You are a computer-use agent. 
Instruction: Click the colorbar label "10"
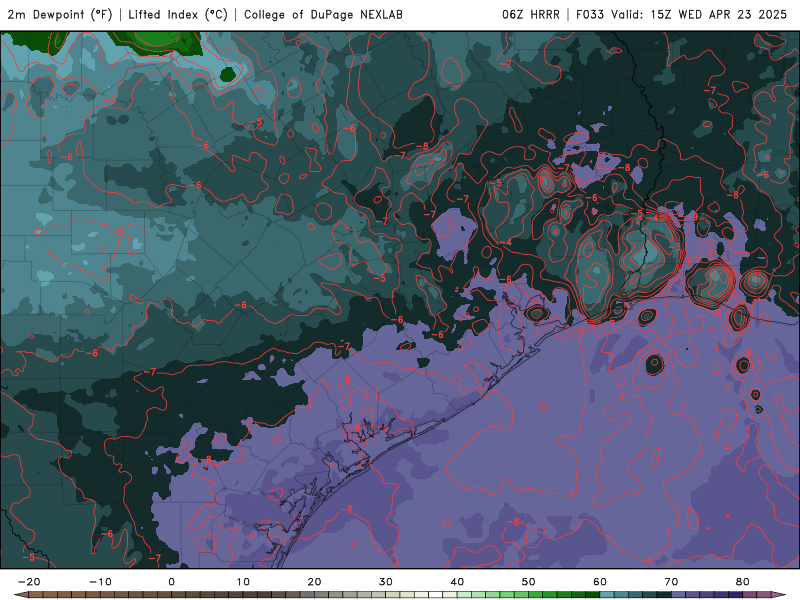[x=243, y=582]
